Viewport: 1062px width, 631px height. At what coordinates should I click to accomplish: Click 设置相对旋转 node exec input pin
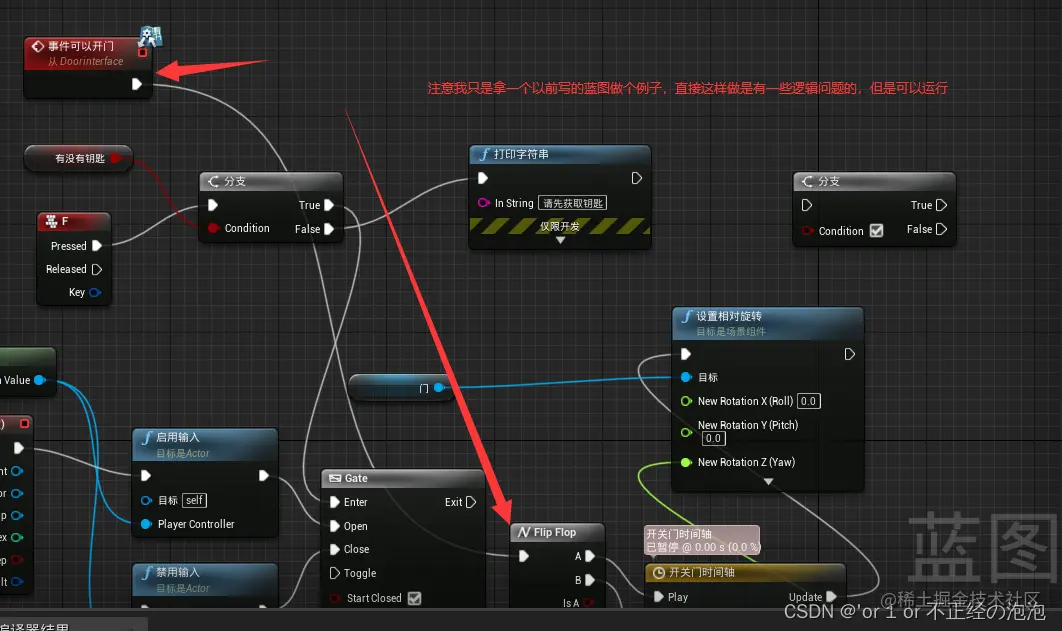coord(685,354)
